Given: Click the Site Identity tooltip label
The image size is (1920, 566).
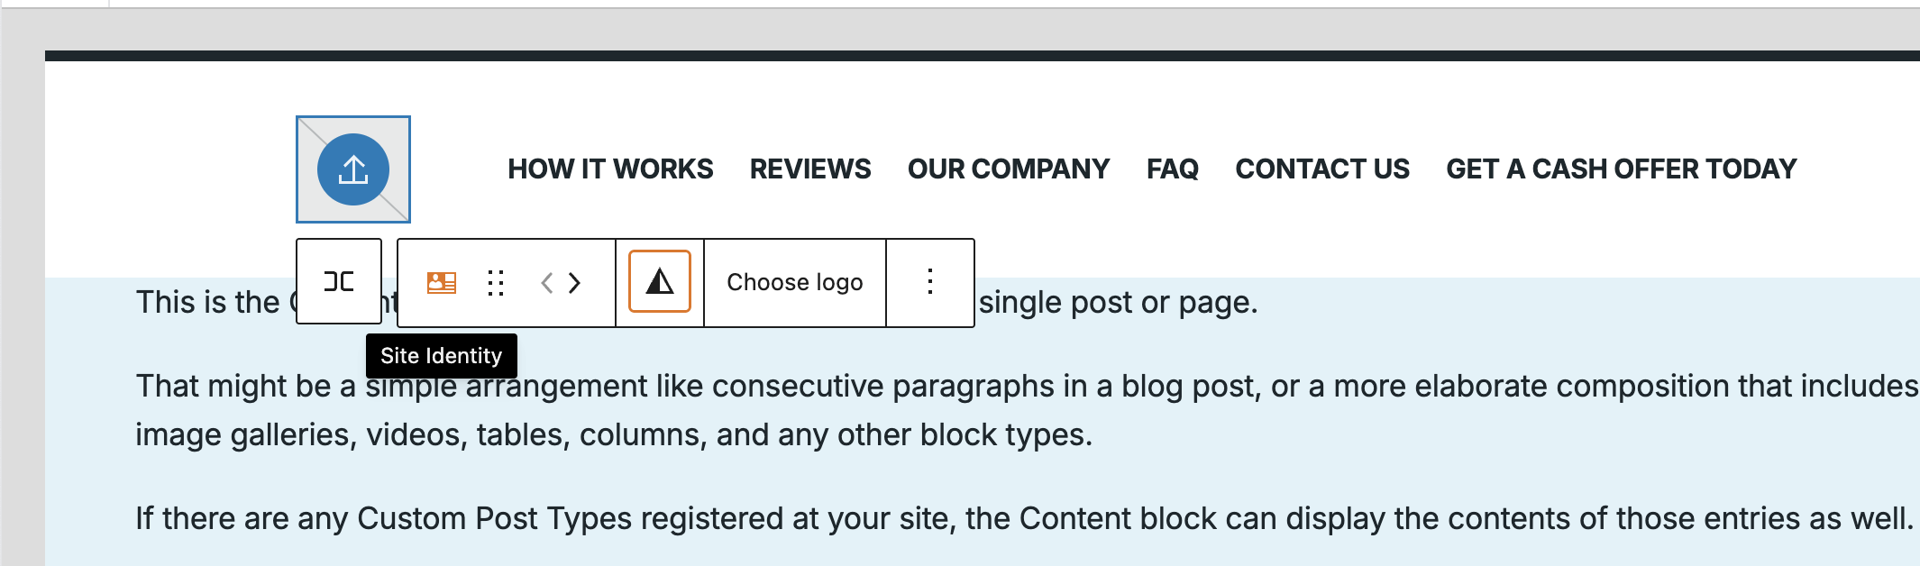Looking at the screenshot, I should tap(441, 356).
